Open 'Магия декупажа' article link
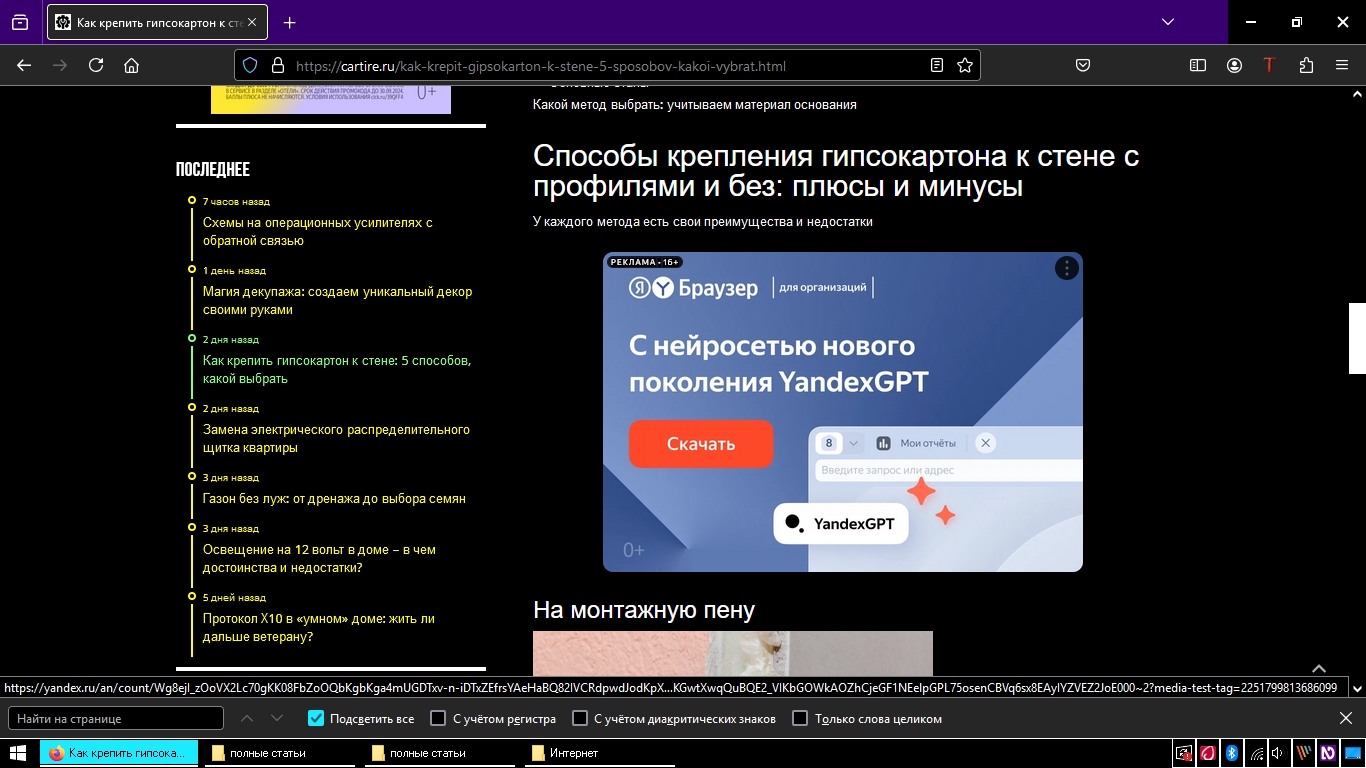Viewport: 1366px width, 768px height. [337, 301]
